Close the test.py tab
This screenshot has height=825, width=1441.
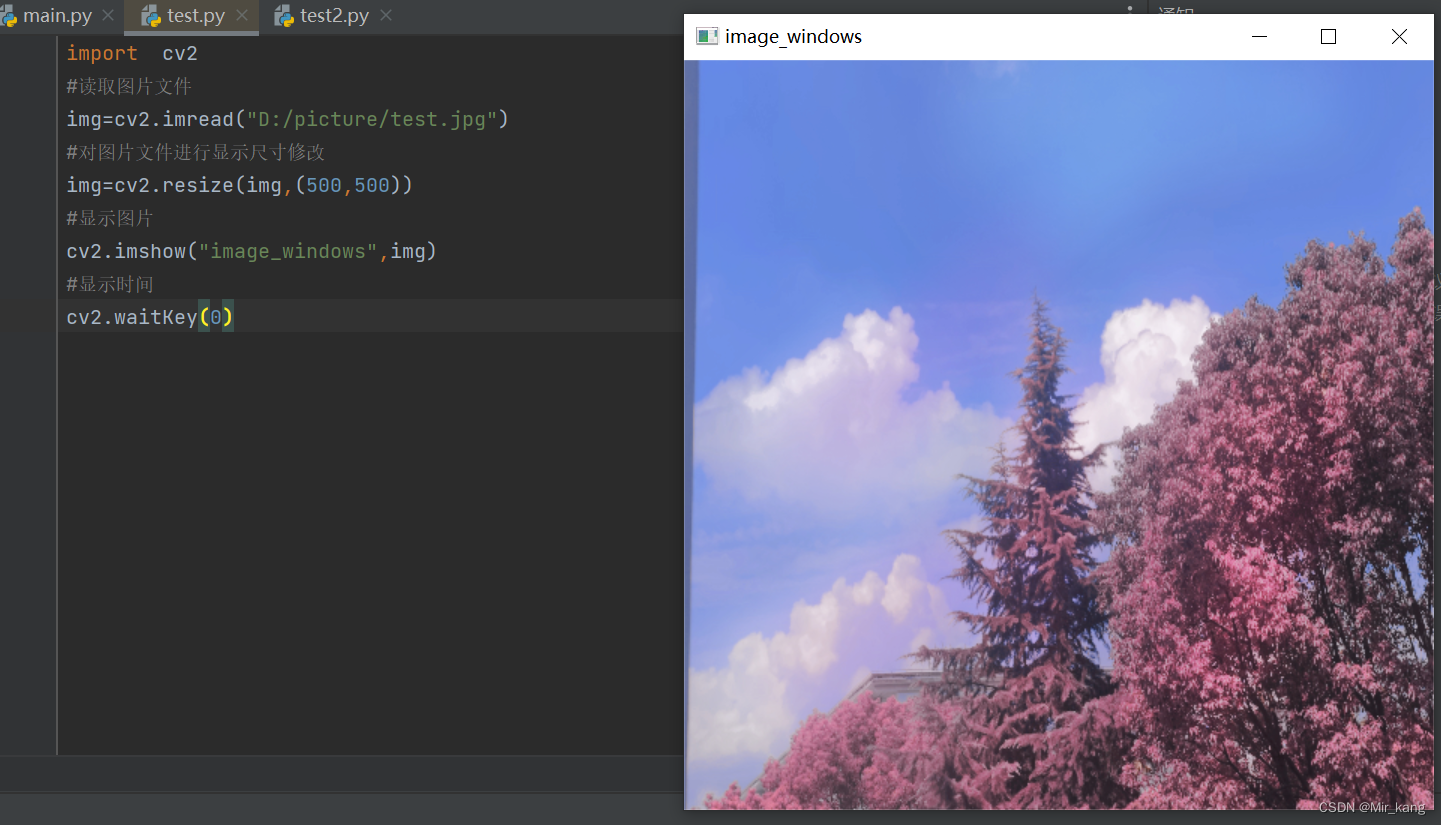coord(241,16)
